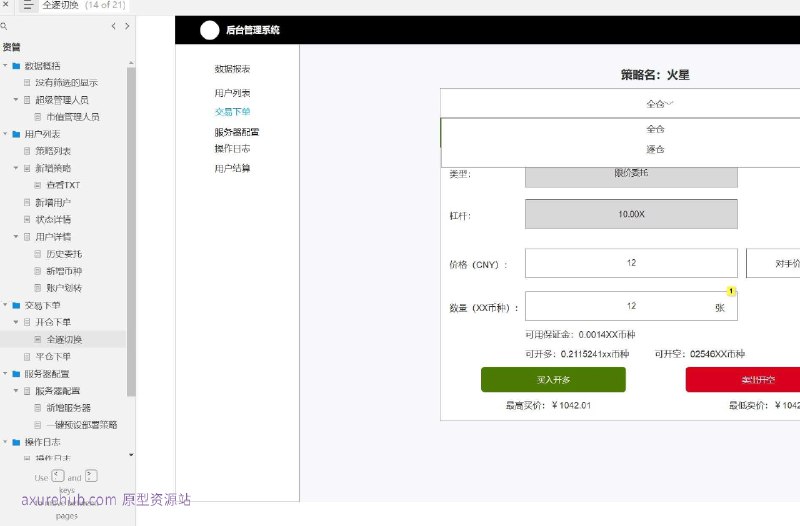Image resolution: width=800 pixels, height=526 pixels.
Task: Open 交易下单 in the admin side menu
Action: (232, 112)
